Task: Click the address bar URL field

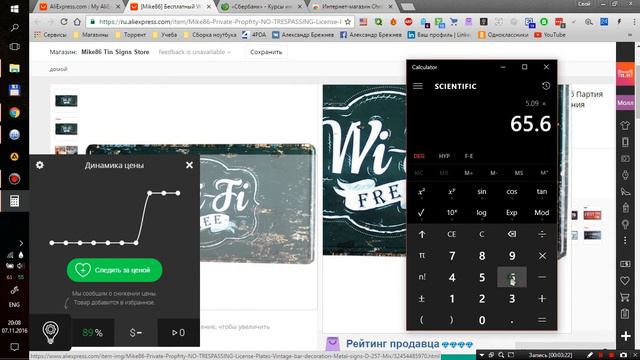Action: [220, 22]
